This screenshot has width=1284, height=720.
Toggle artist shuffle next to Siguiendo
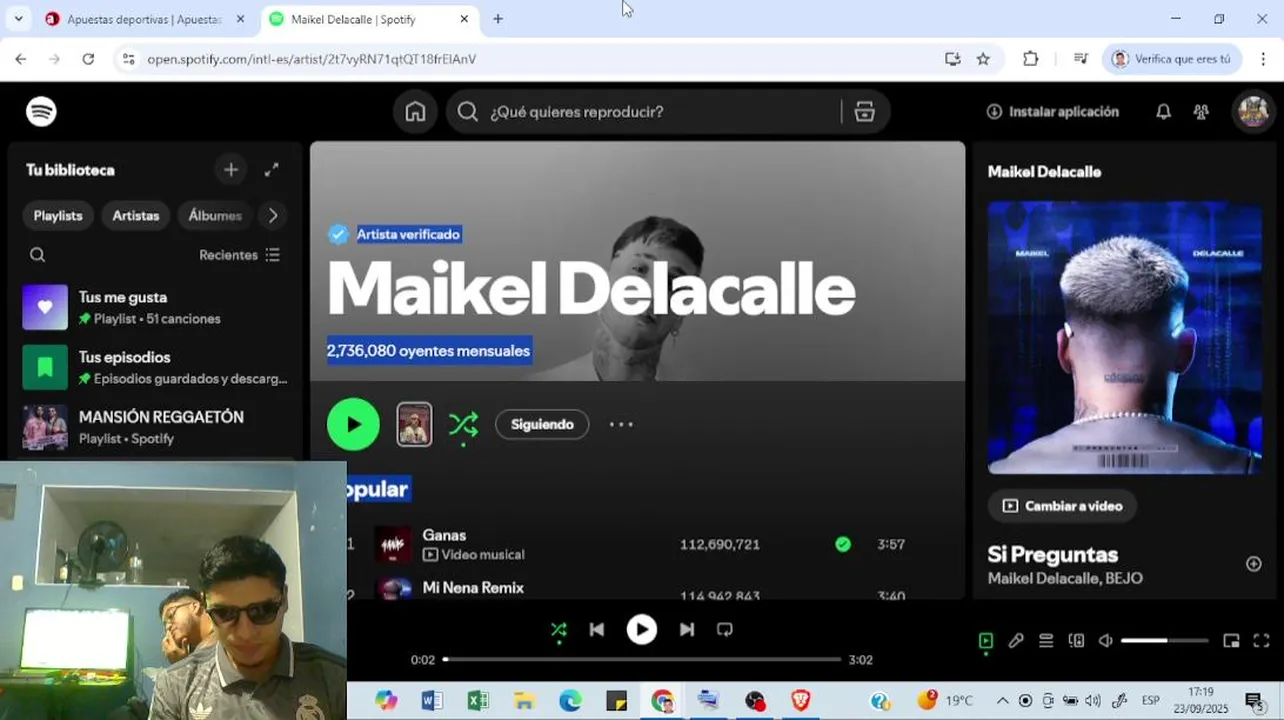pos(463,424)
